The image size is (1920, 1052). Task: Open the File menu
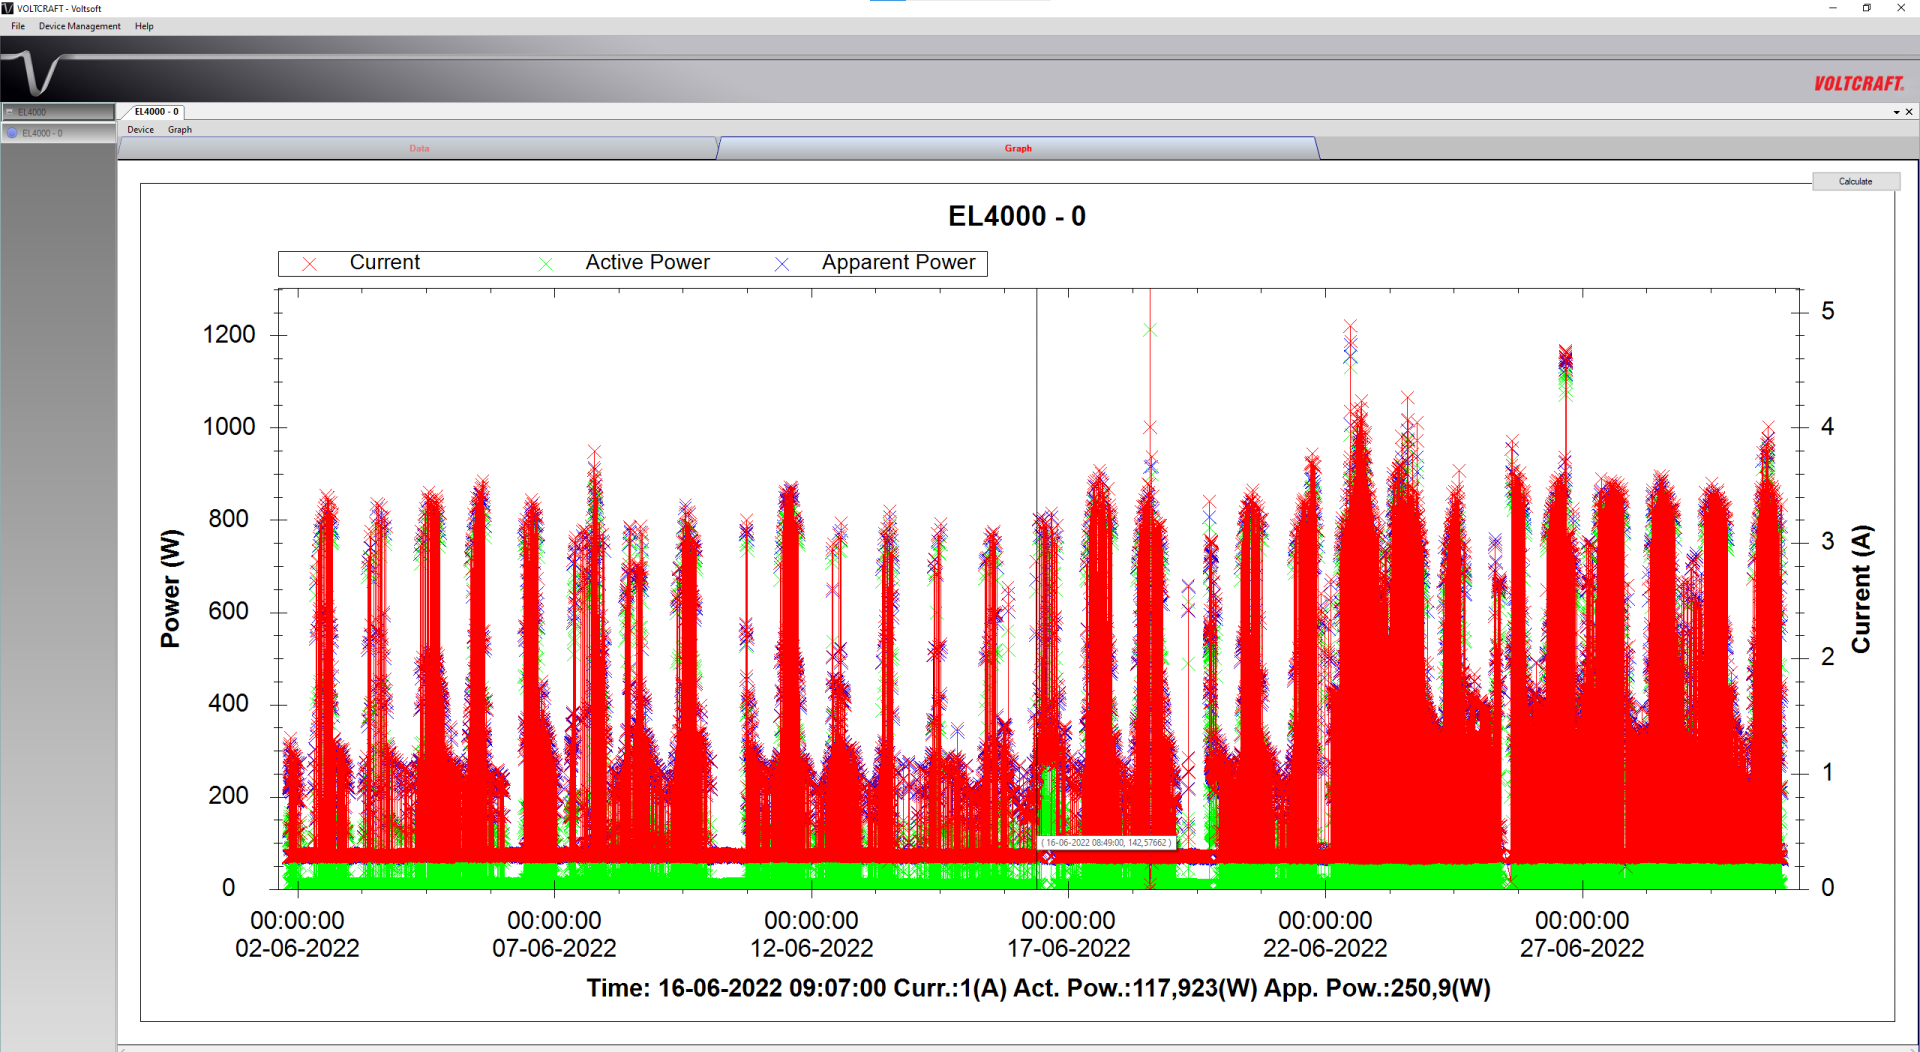18,26
